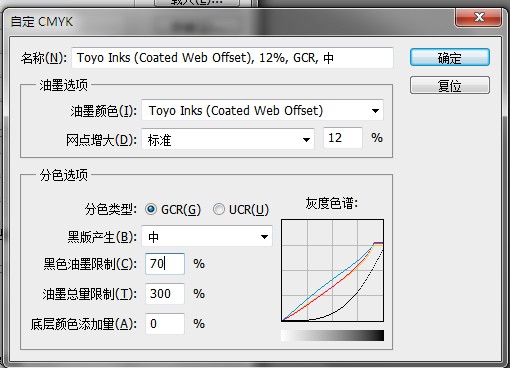Click the Toyo Inks combo box text
This screenshot has height=368, width=510.
click(x=236, y=111)
